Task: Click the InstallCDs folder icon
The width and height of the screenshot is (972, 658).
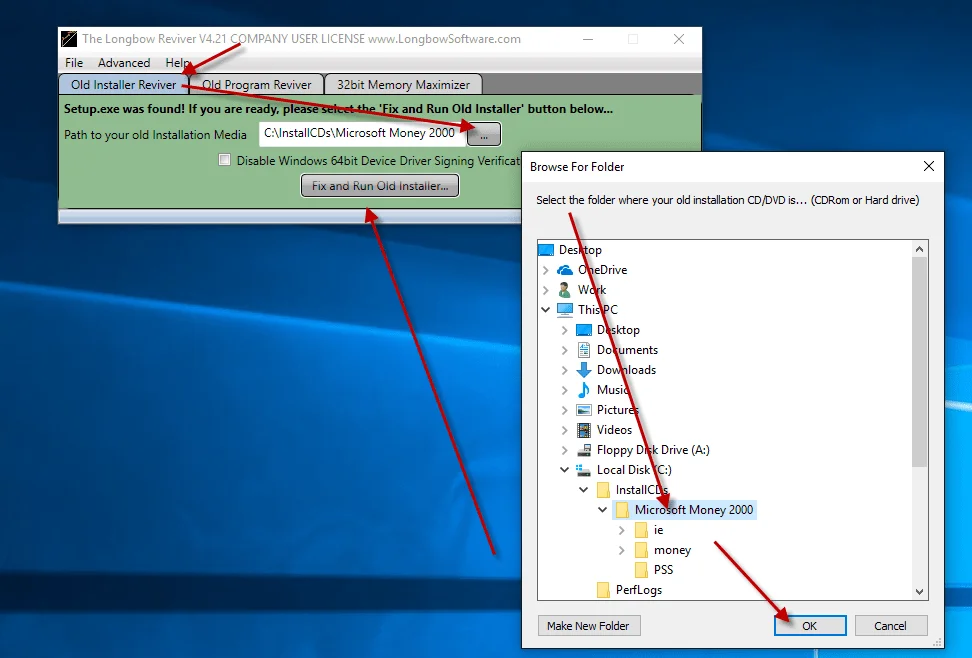Action: pyautogui.click(x=603, y=490)
